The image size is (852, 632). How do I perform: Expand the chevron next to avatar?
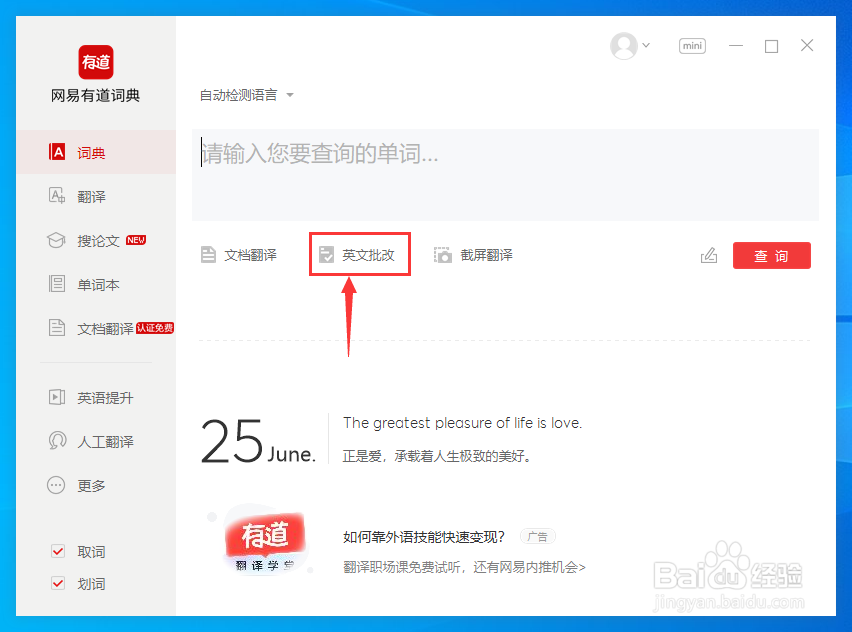click(x=646, y=45)
